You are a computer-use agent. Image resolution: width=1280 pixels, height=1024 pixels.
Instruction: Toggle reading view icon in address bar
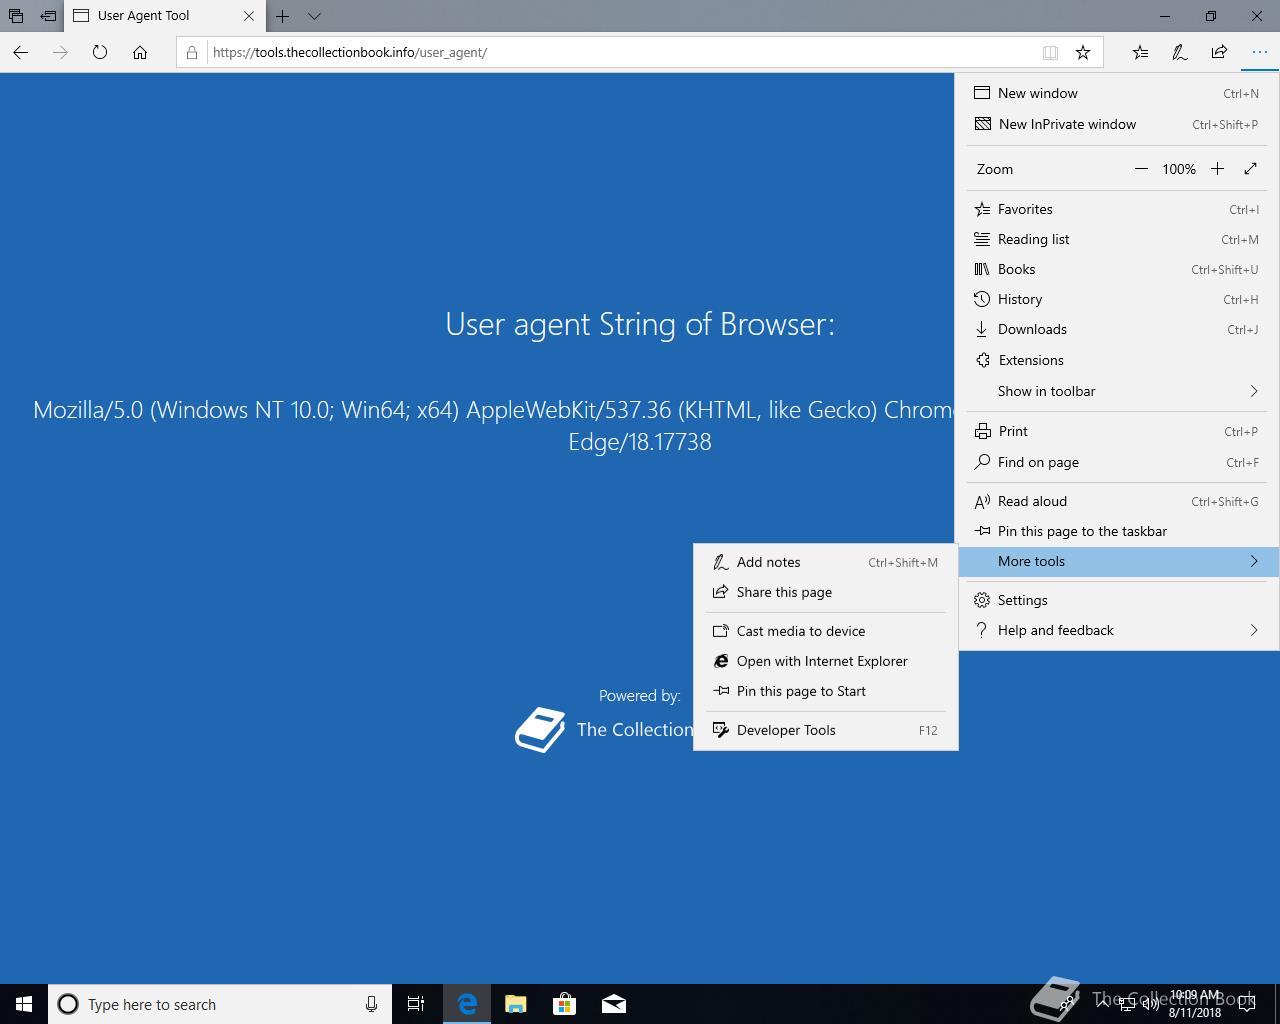[x=1050, y=52]
